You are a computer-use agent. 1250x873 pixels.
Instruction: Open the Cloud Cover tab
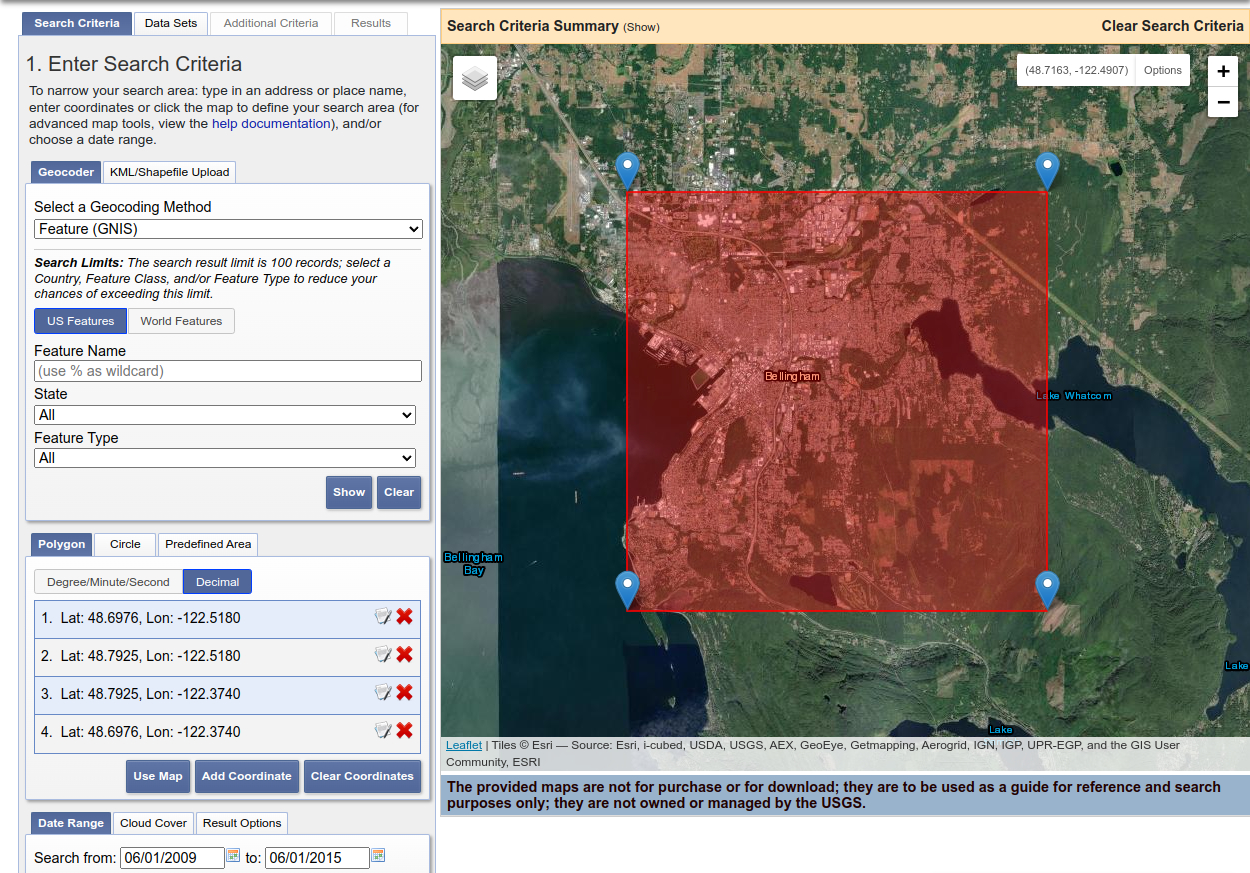(x=153, y=823)
